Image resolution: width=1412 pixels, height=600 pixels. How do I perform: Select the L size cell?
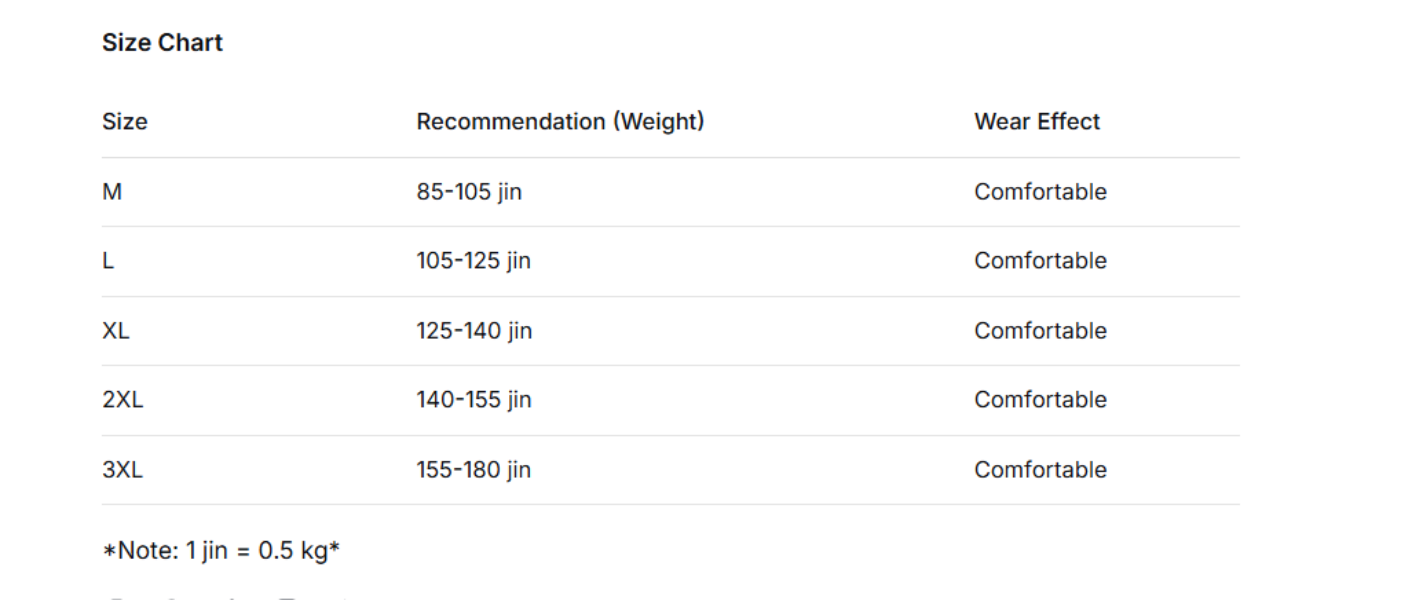108,261
